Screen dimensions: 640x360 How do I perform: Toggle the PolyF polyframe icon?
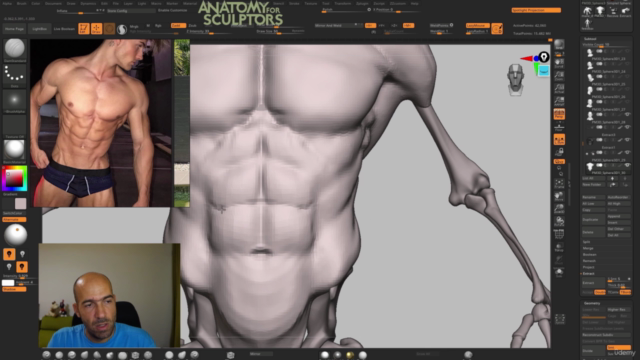click(x=559, y=234)
